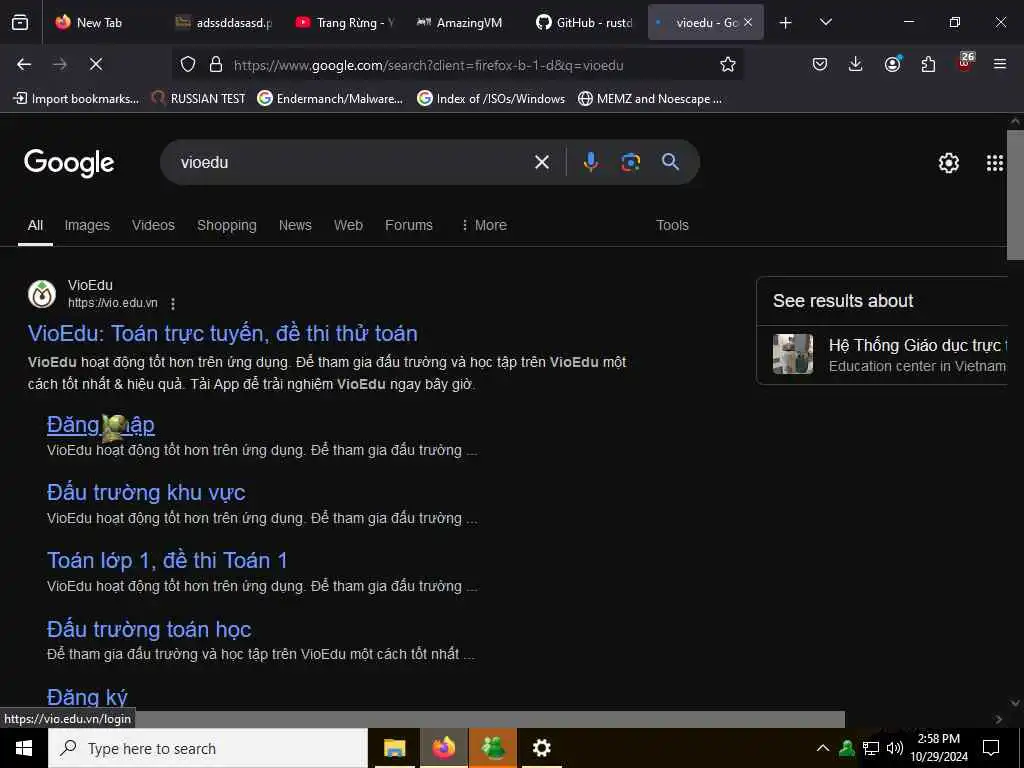
Task: Select the News search tab
Action: click(295, 225)
